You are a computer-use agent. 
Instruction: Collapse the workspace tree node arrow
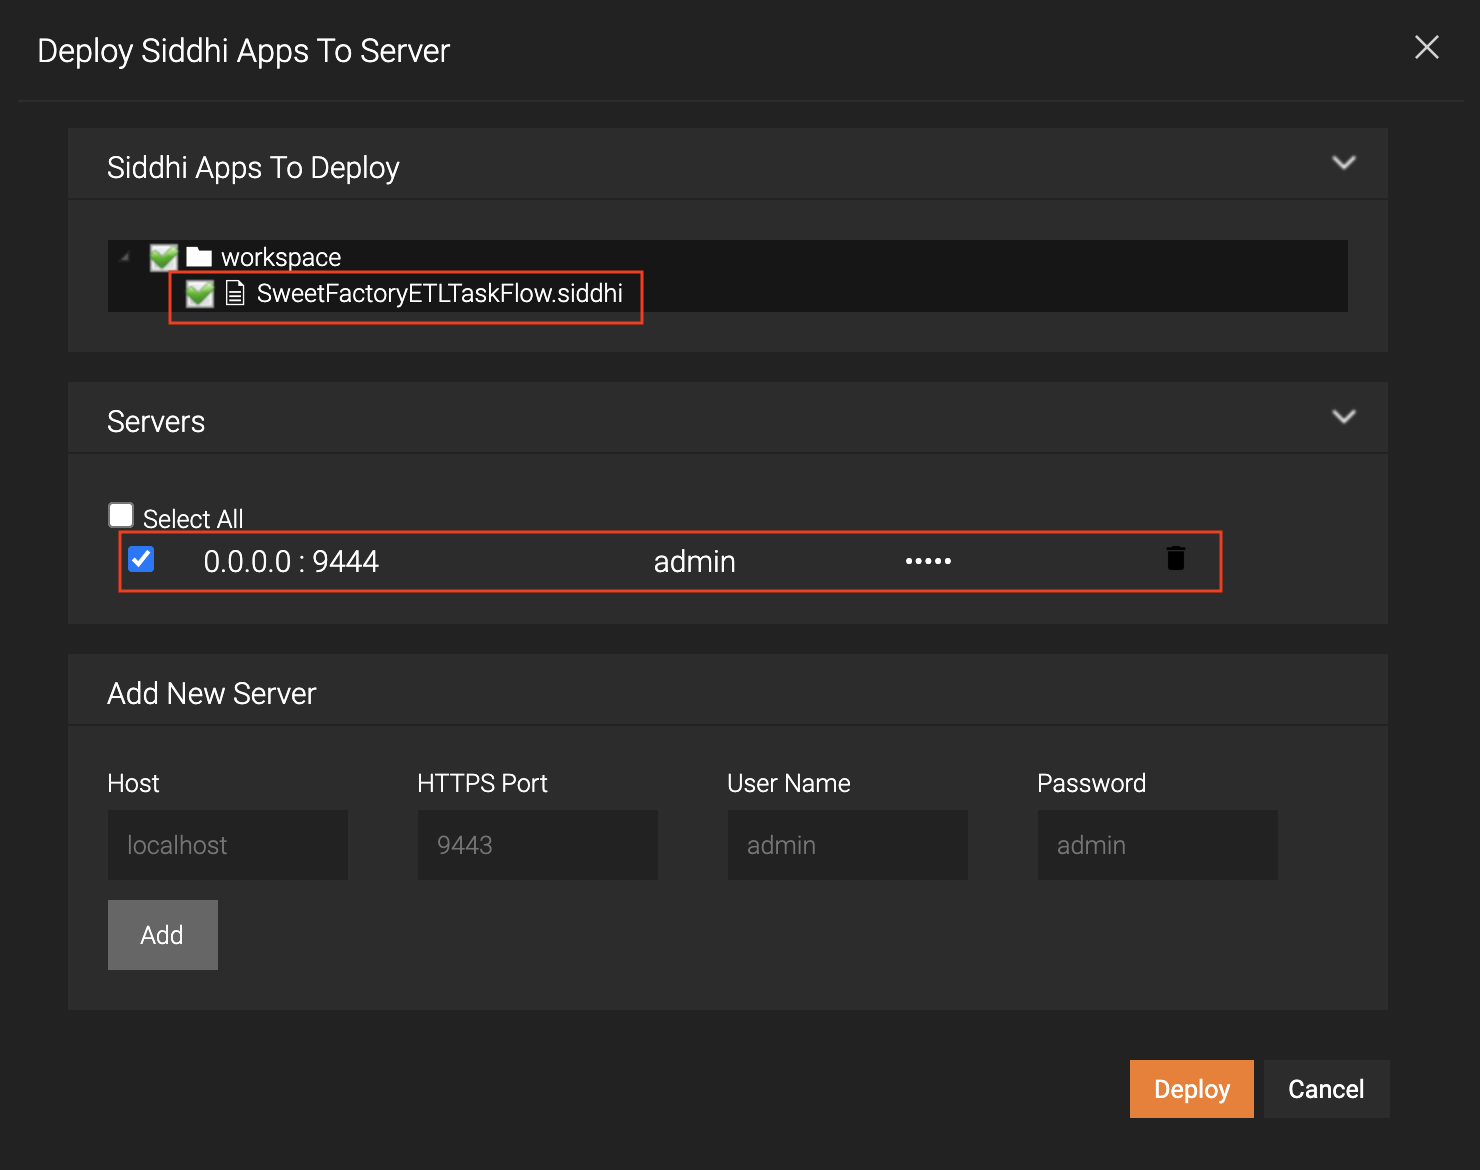coord(125,257)
